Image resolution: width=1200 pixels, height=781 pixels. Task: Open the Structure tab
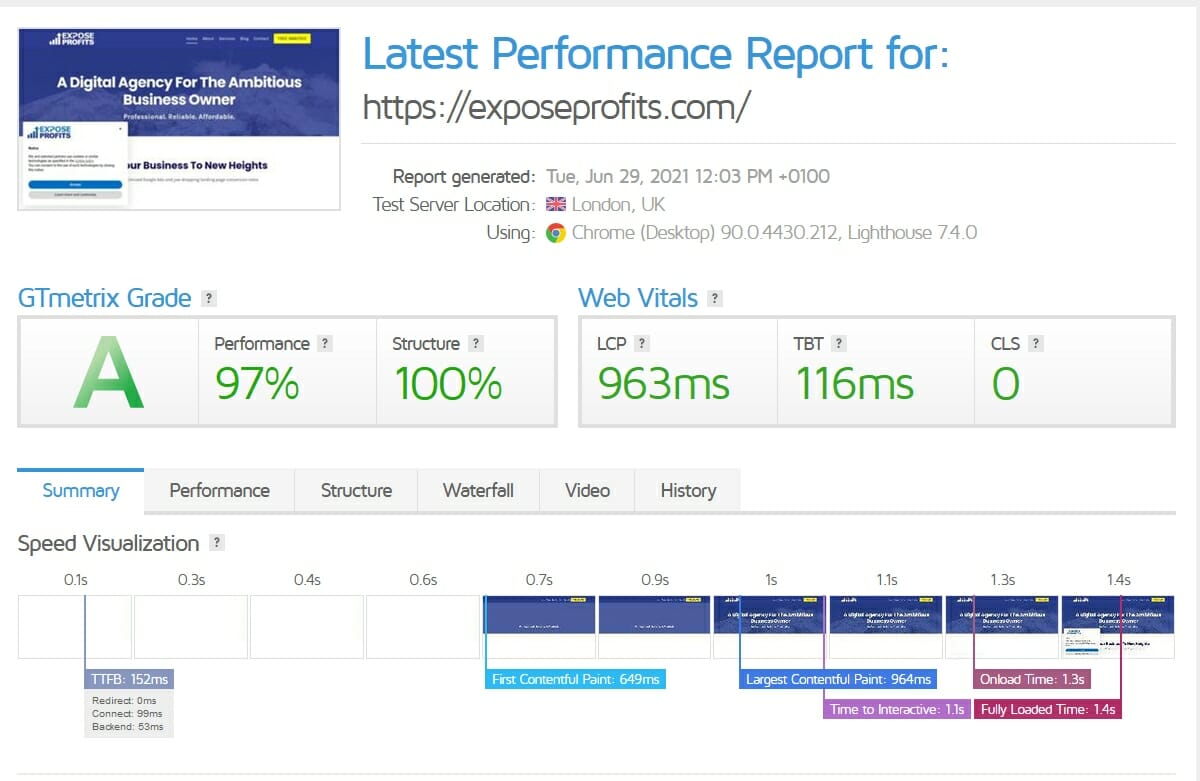tap(356, 490)
